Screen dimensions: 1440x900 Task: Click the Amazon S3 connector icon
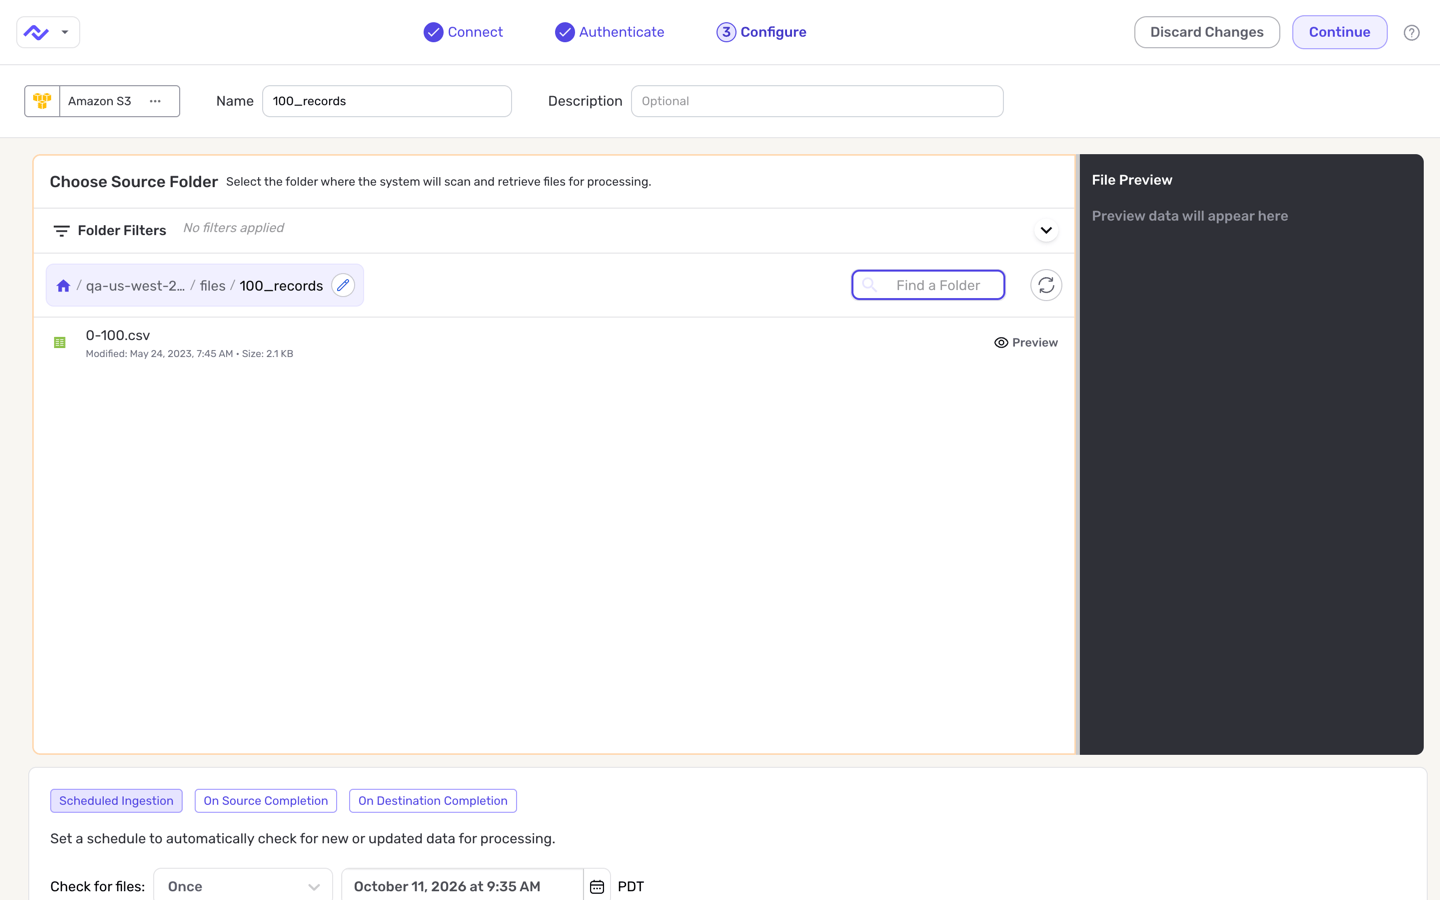click(42, 101)
